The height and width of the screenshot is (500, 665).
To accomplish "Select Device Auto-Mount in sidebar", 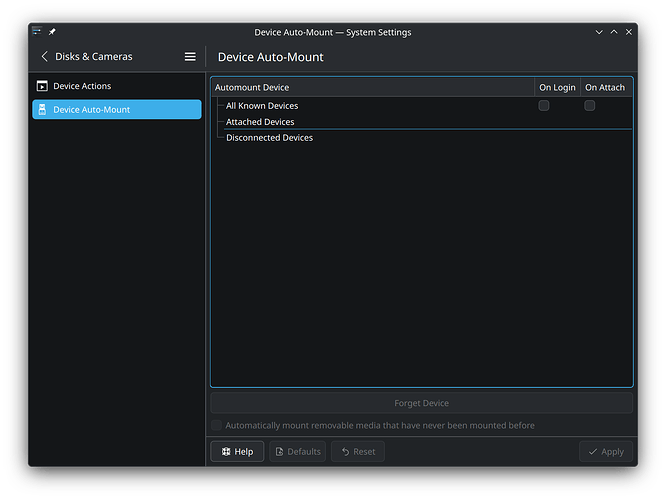I will click(x=91, y=110).
